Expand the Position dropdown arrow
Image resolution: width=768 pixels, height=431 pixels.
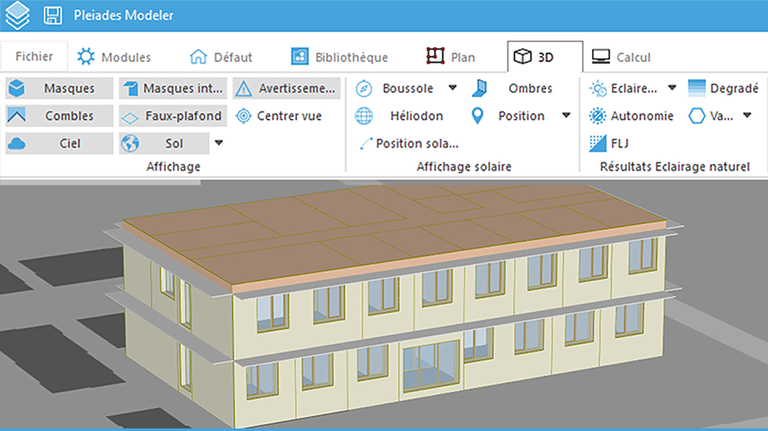[566, 116]
